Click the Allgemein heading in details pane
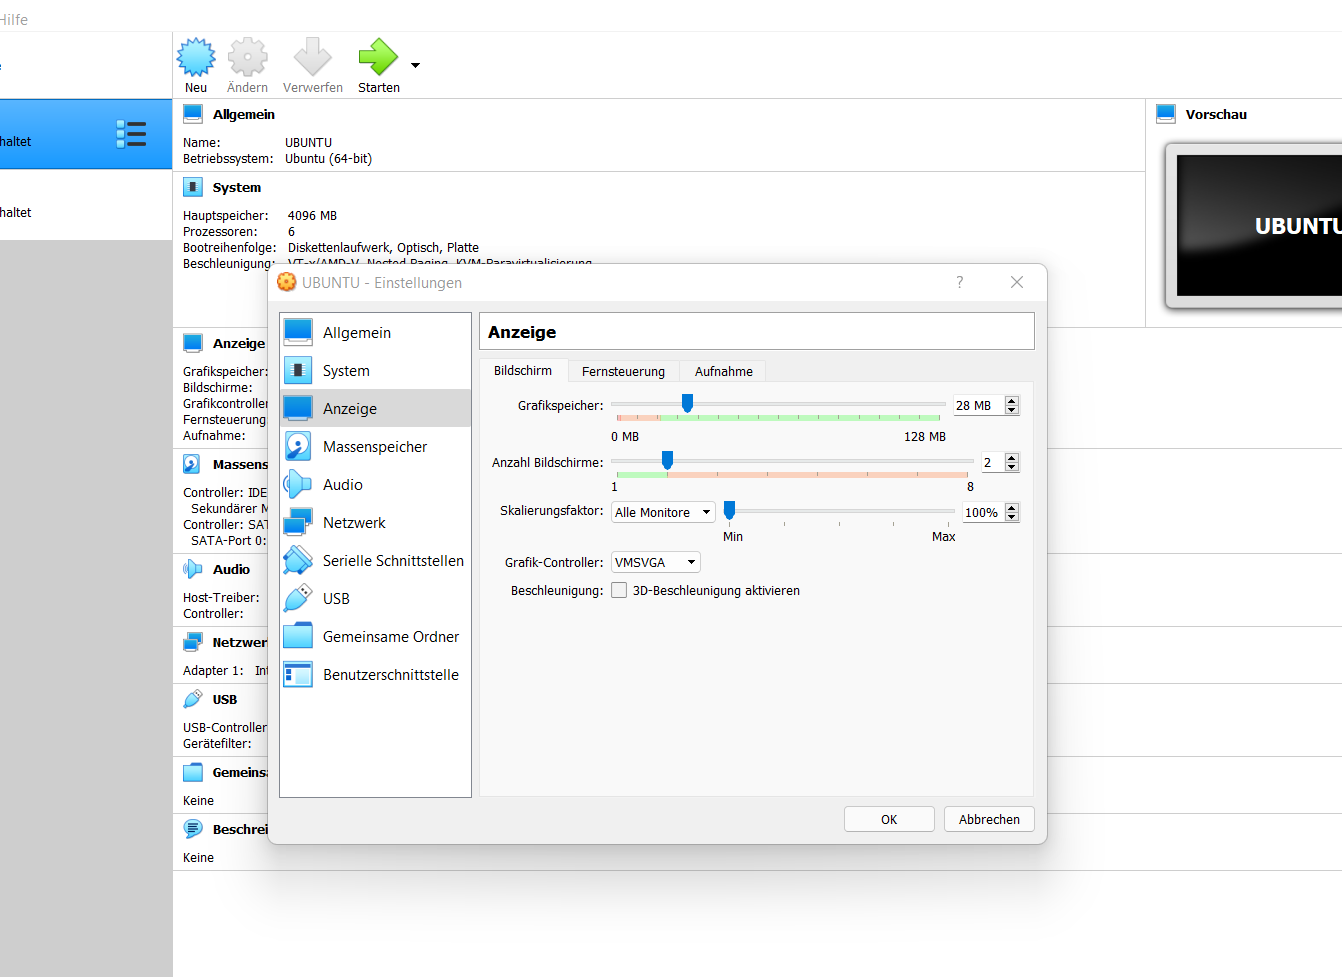Image resolution: width=1342 pixels, height=977 pixels. coord(244,114)
